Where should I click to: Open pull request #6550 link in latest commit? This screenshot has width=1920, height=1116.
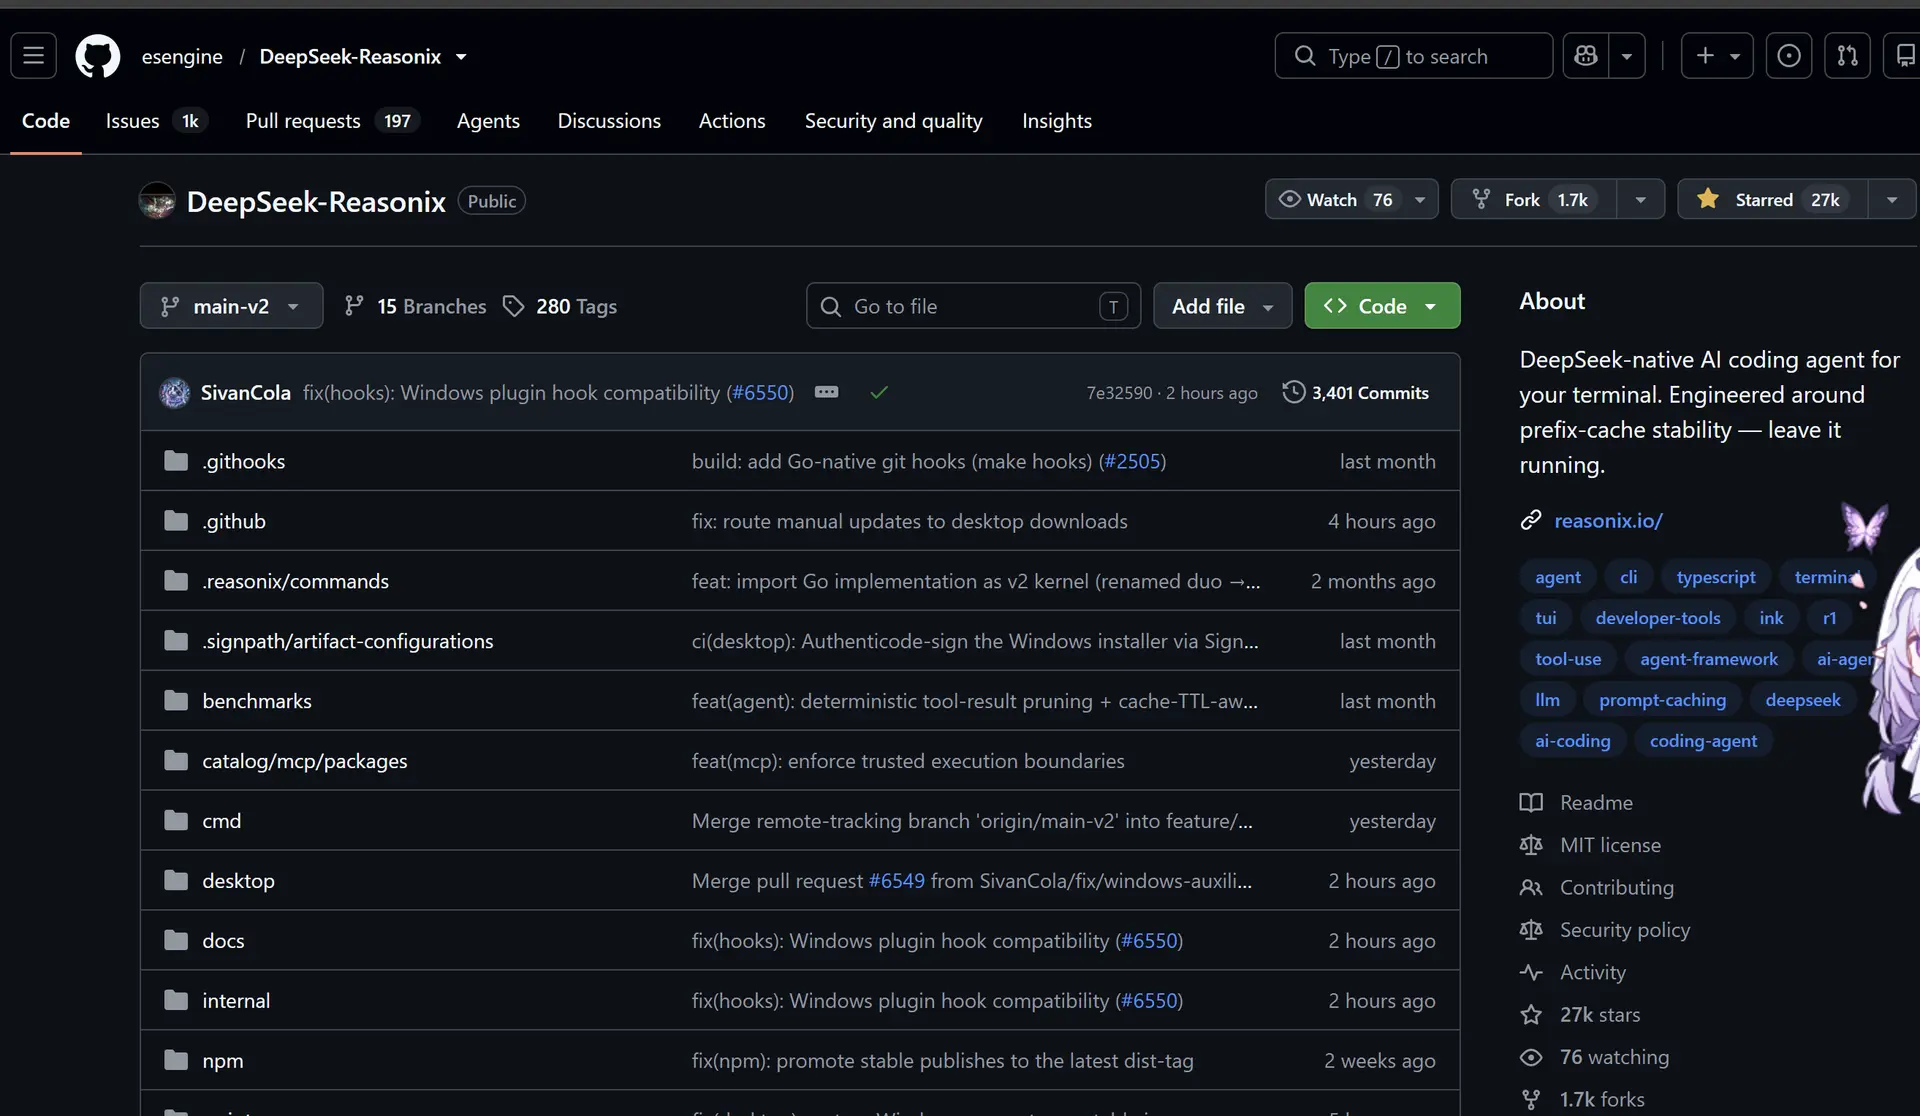pyautogui.click(x=760, y=393)
